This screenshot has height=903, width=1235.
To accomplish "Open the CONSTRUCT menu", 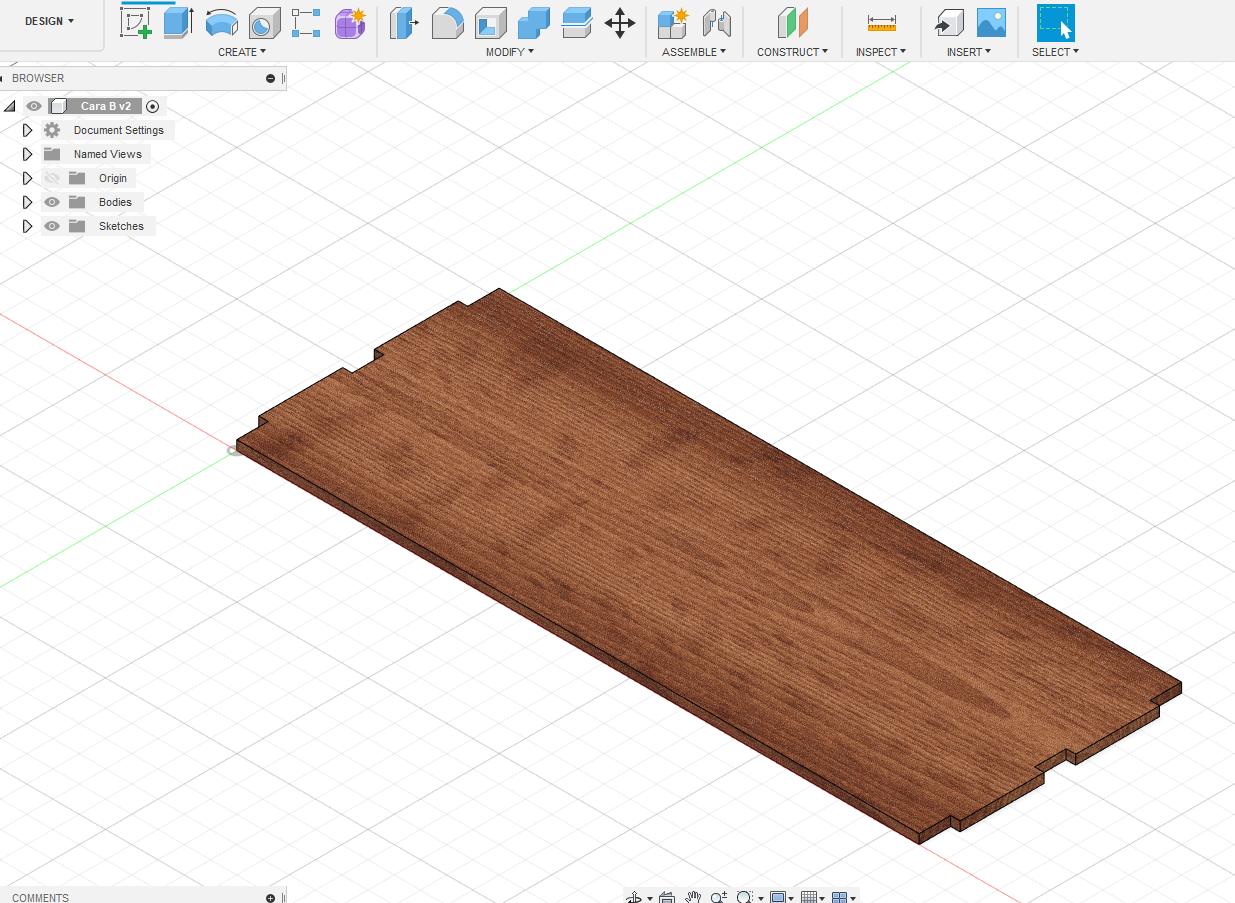I will pyautogui.click(x=792, y=52).
